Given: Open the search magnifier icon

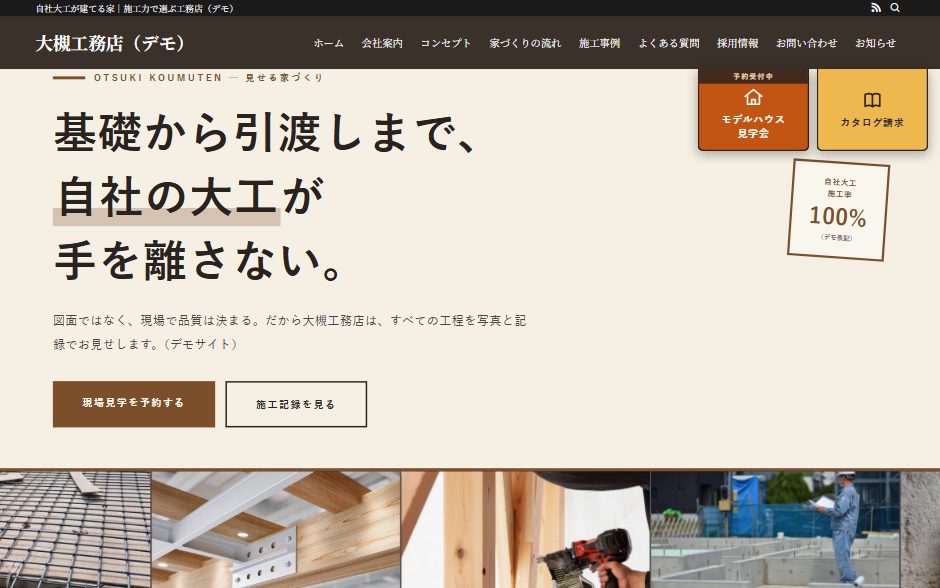Looking at the screenshot, I should tap(895, 8).
